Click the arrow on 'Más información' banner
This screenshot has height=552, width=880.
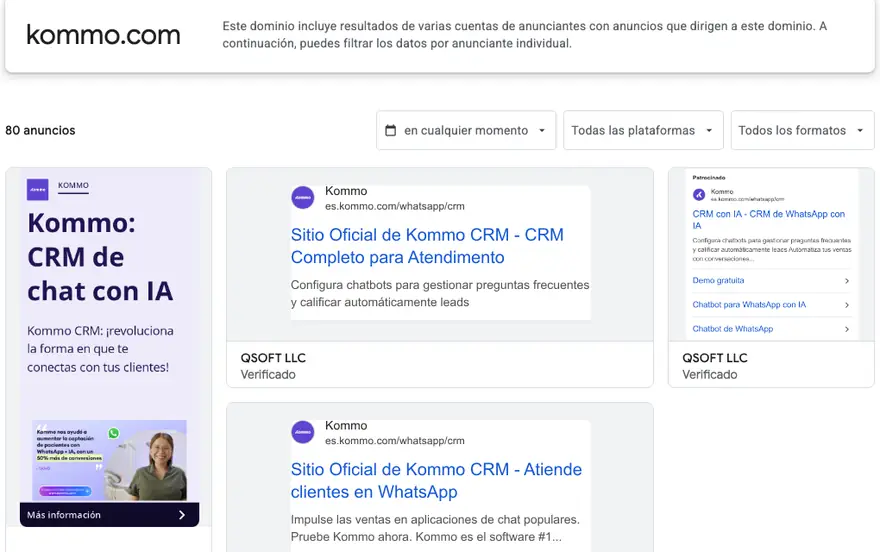coord(182,514)
